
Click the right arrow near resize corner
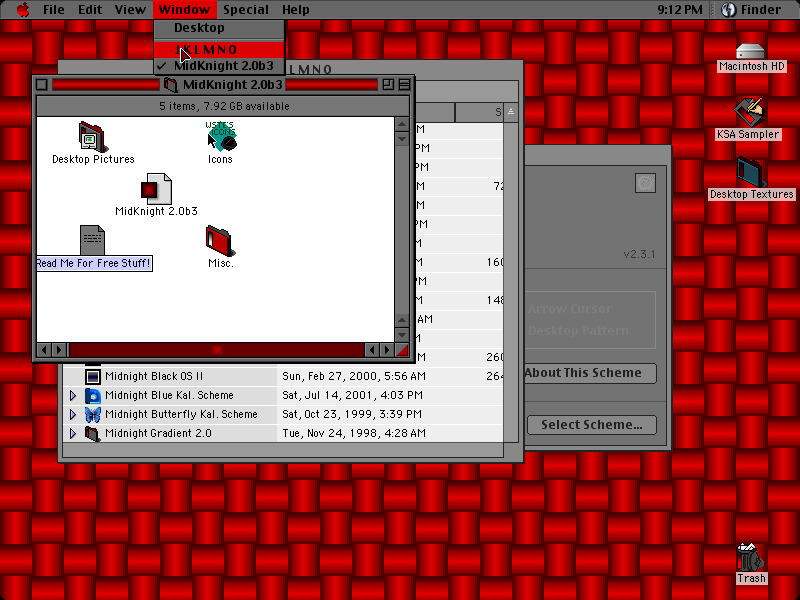click(x=387, y=350)
